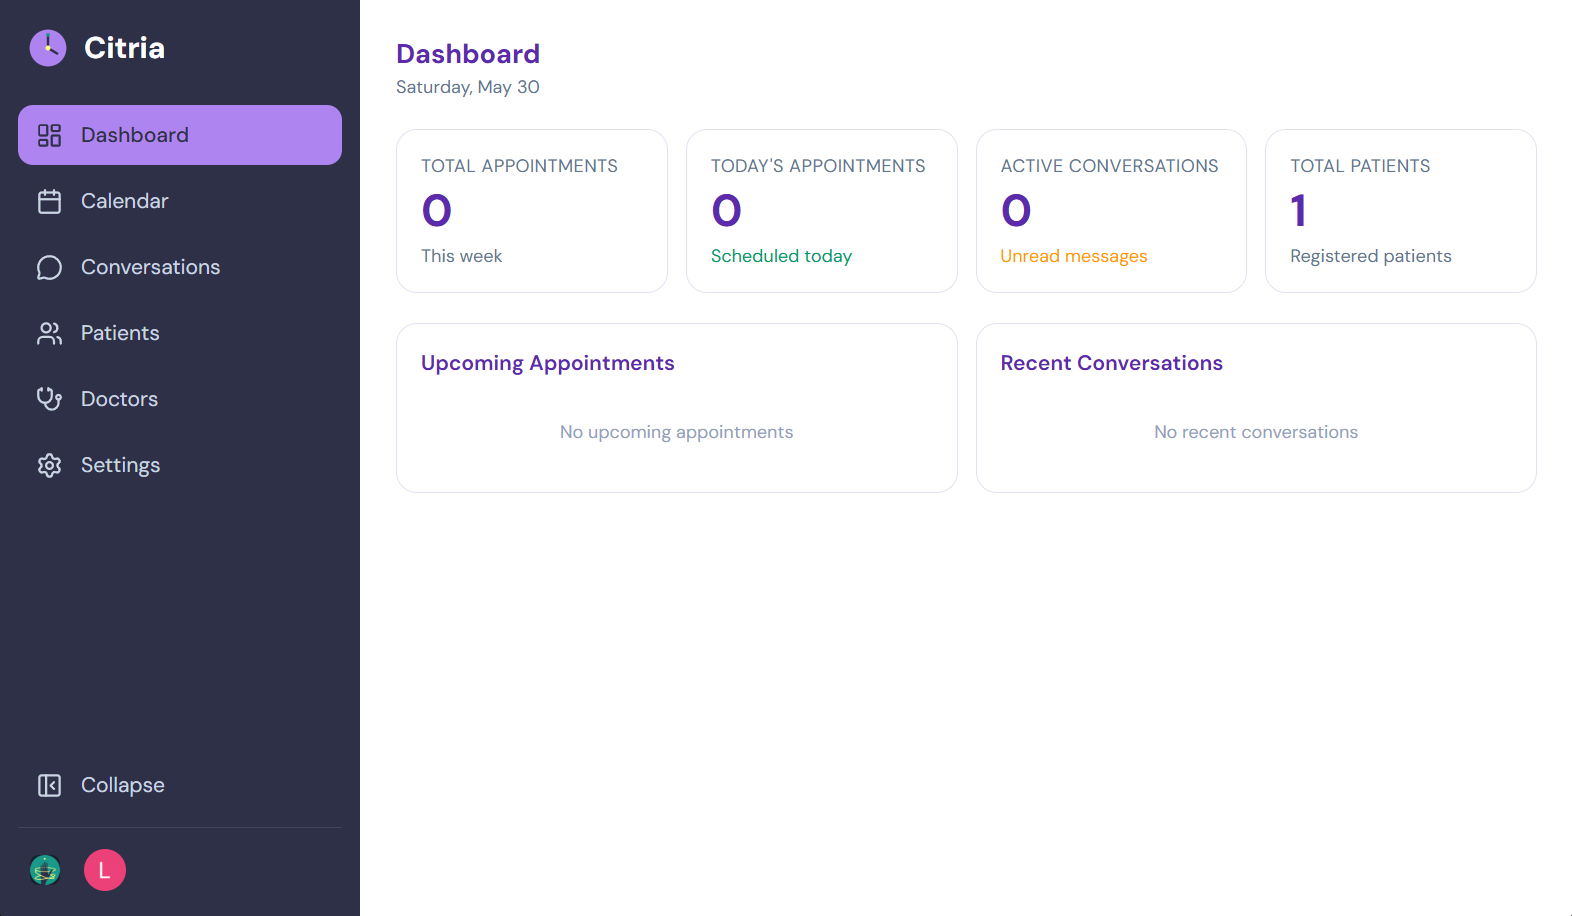The height and width of the screenshot is (916, 1572).
Task: Click 'No recent conversations' message
Action: [x=1256, y=432]
